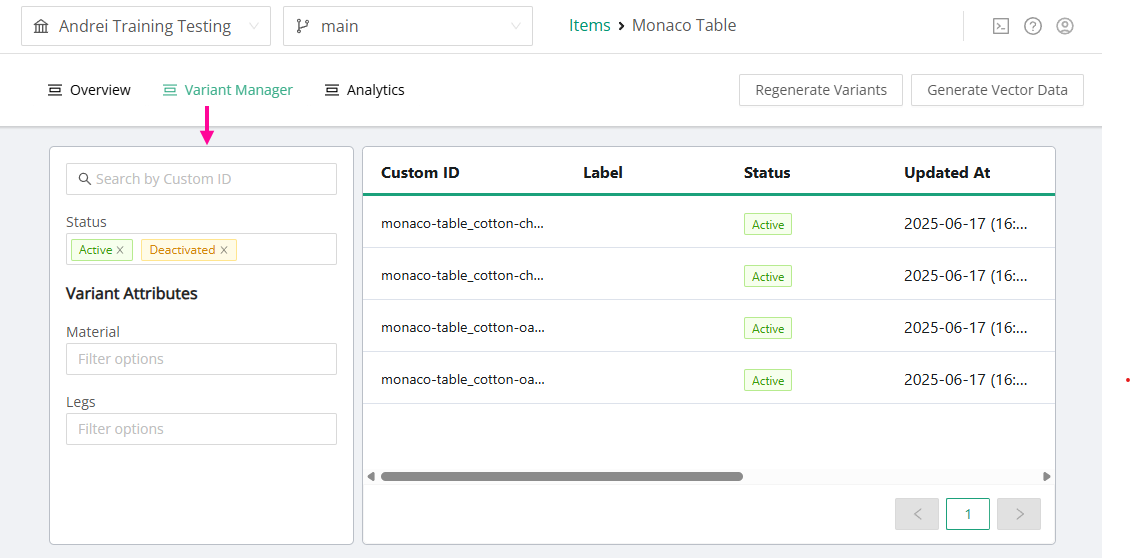The height and width of the screenshot is (558, 1131).
Task: Open the main branch dropdown
Action: pos(408,26)
